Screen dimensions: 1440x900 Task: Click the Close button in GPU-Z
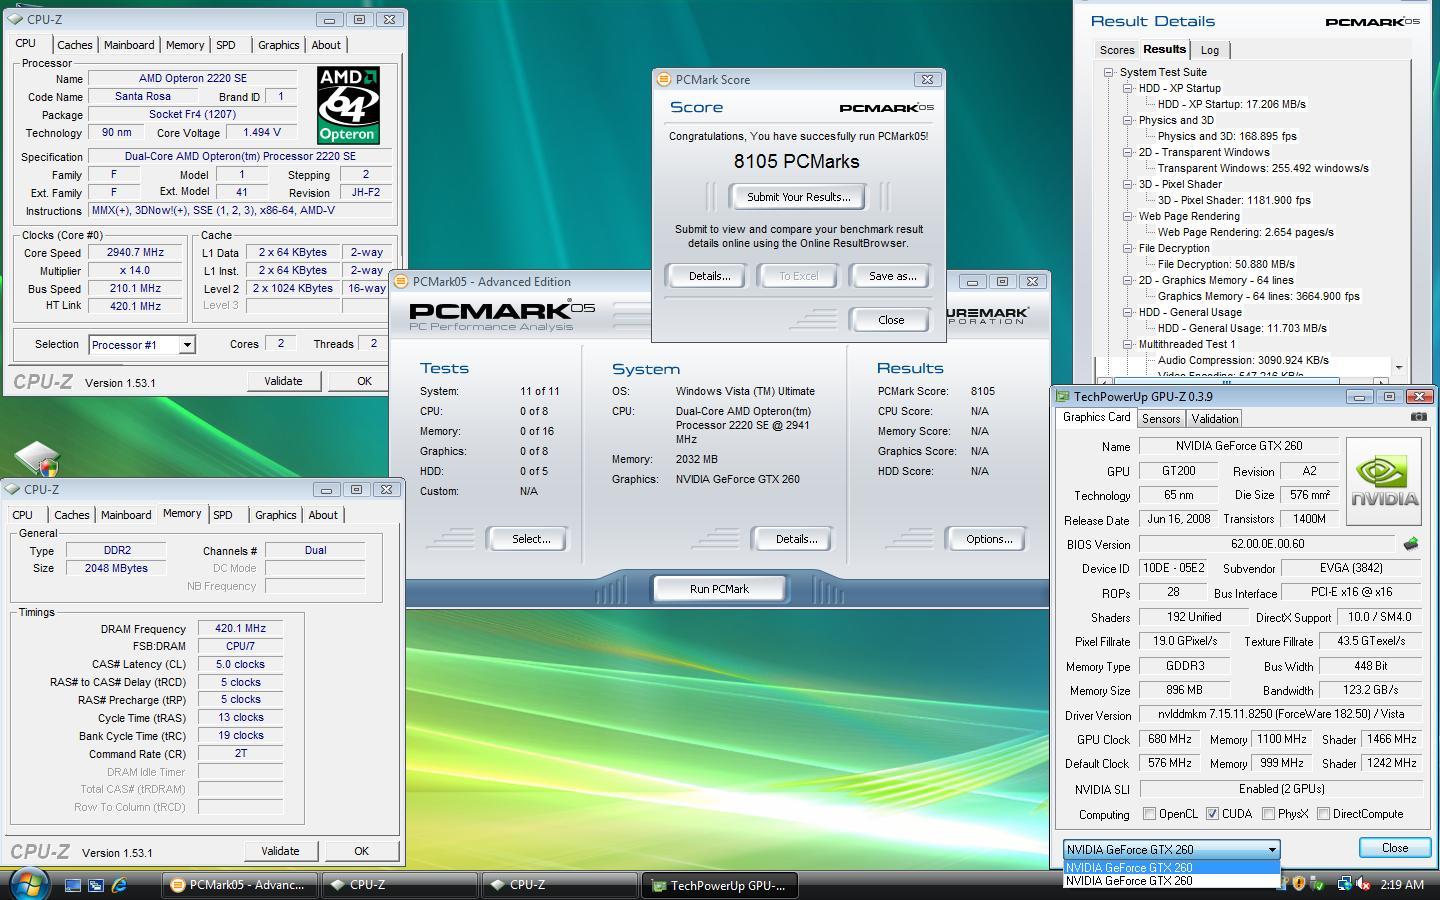pyautogui.click(x=1394, y=848)
